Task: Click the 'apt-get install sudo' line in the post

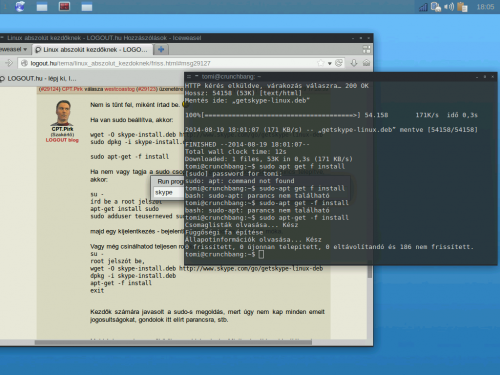Action: (124, 209)
